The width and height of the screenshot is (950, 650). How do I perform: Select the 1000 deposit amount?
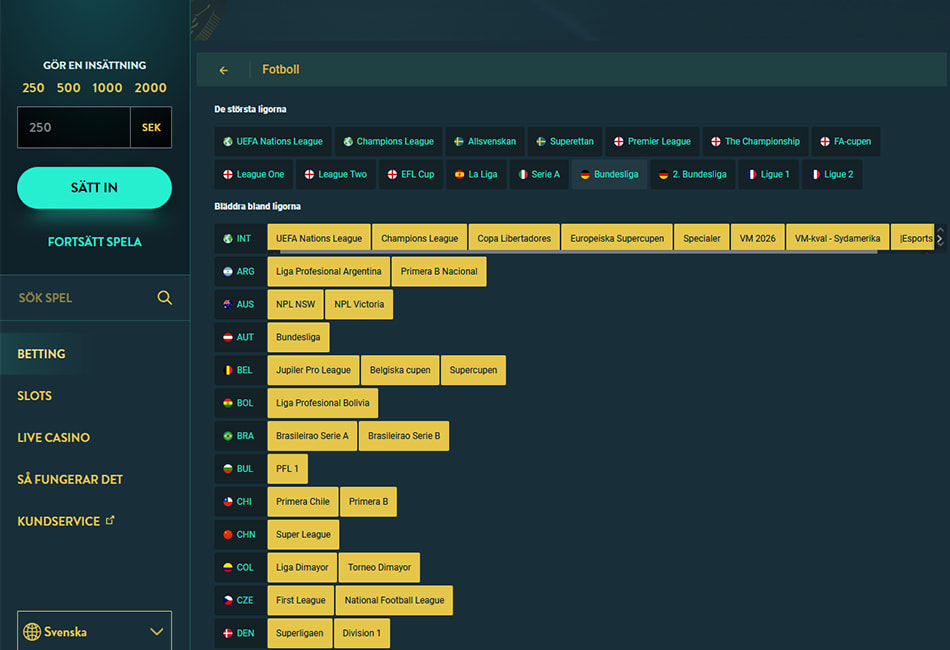pos(107,88)
